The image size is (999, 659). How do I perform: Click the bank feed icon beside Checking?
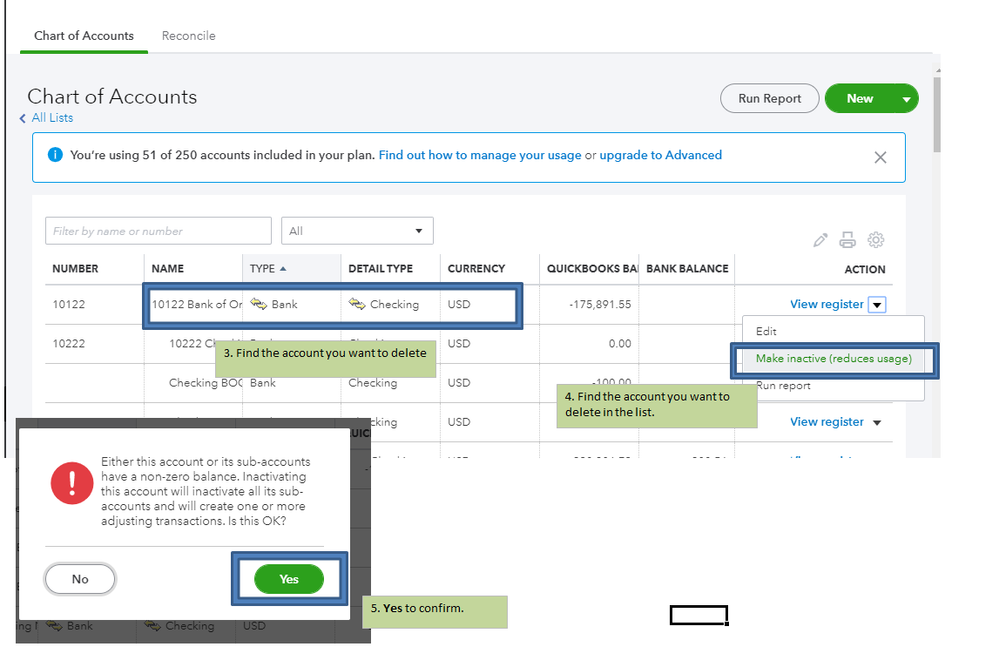pos(357,304)
